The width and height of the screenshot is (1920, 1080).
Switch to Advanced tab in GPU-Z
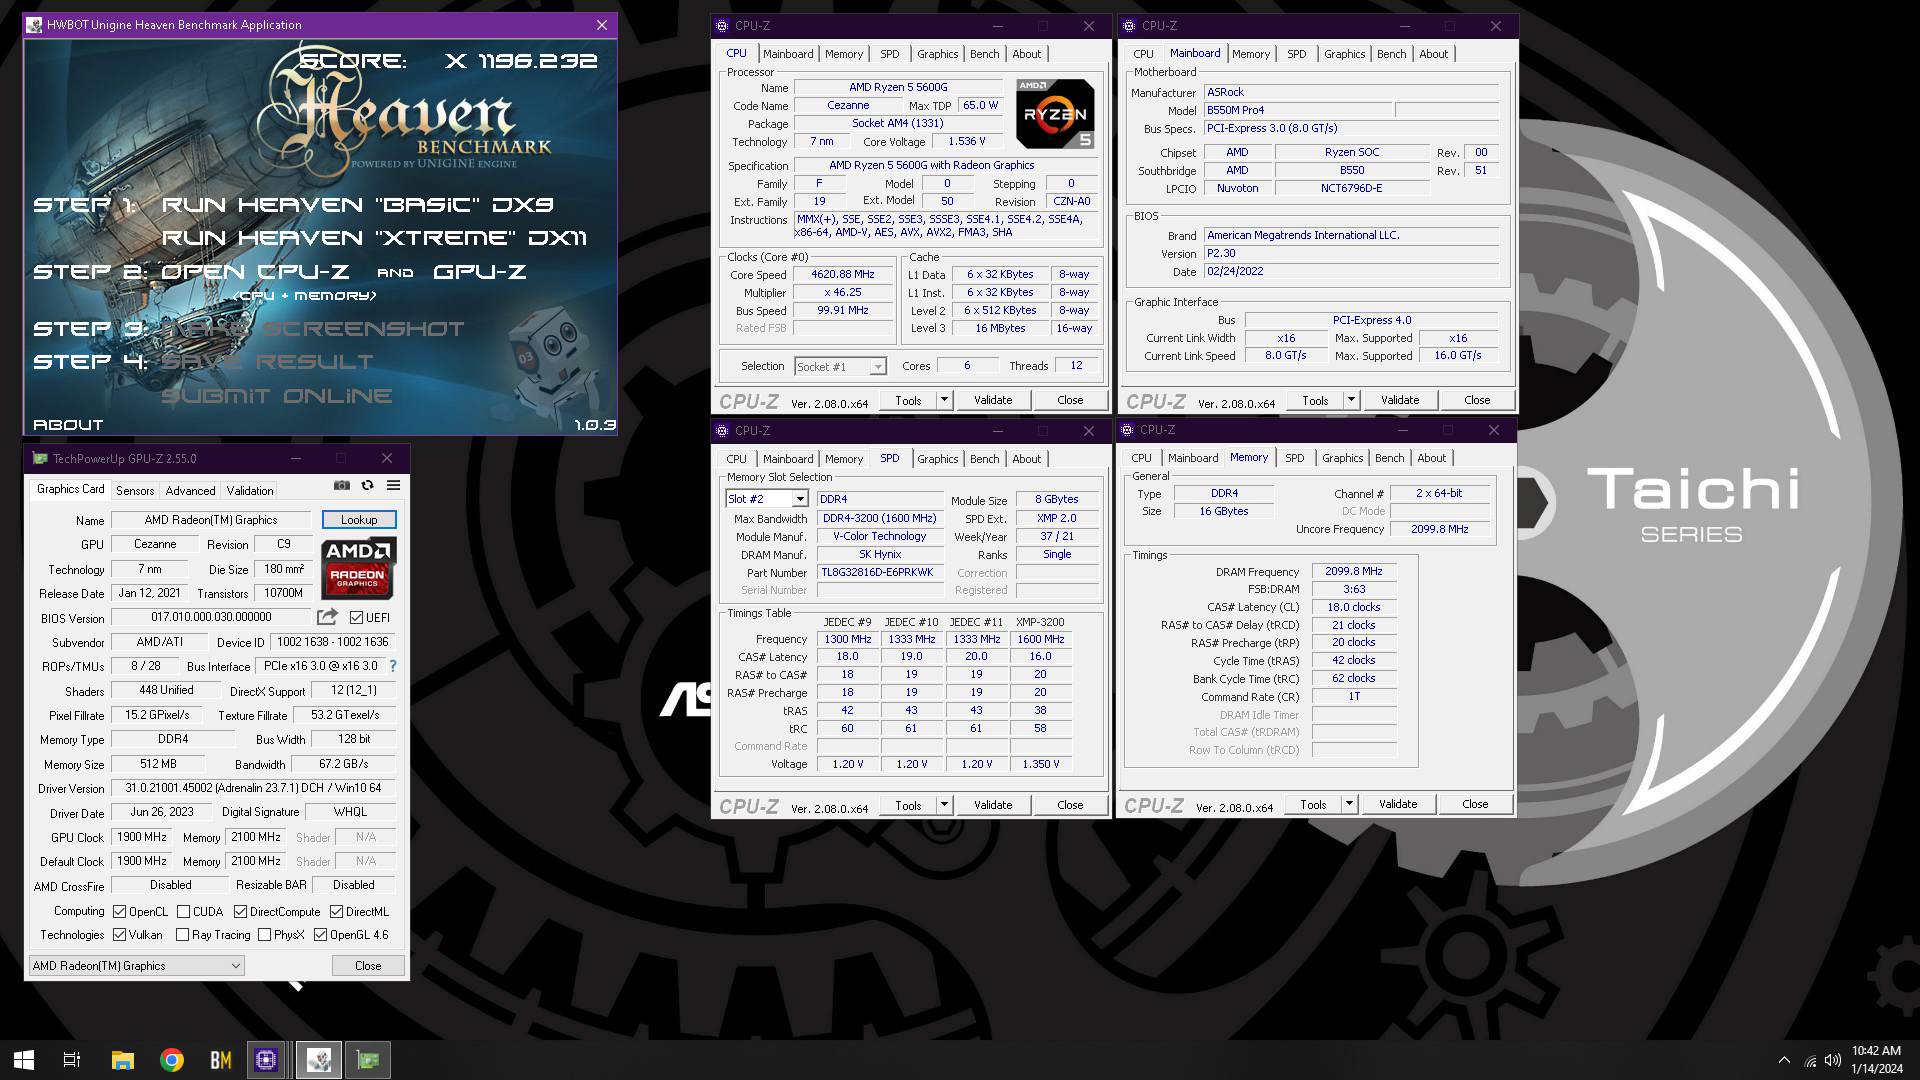point(190,491)
